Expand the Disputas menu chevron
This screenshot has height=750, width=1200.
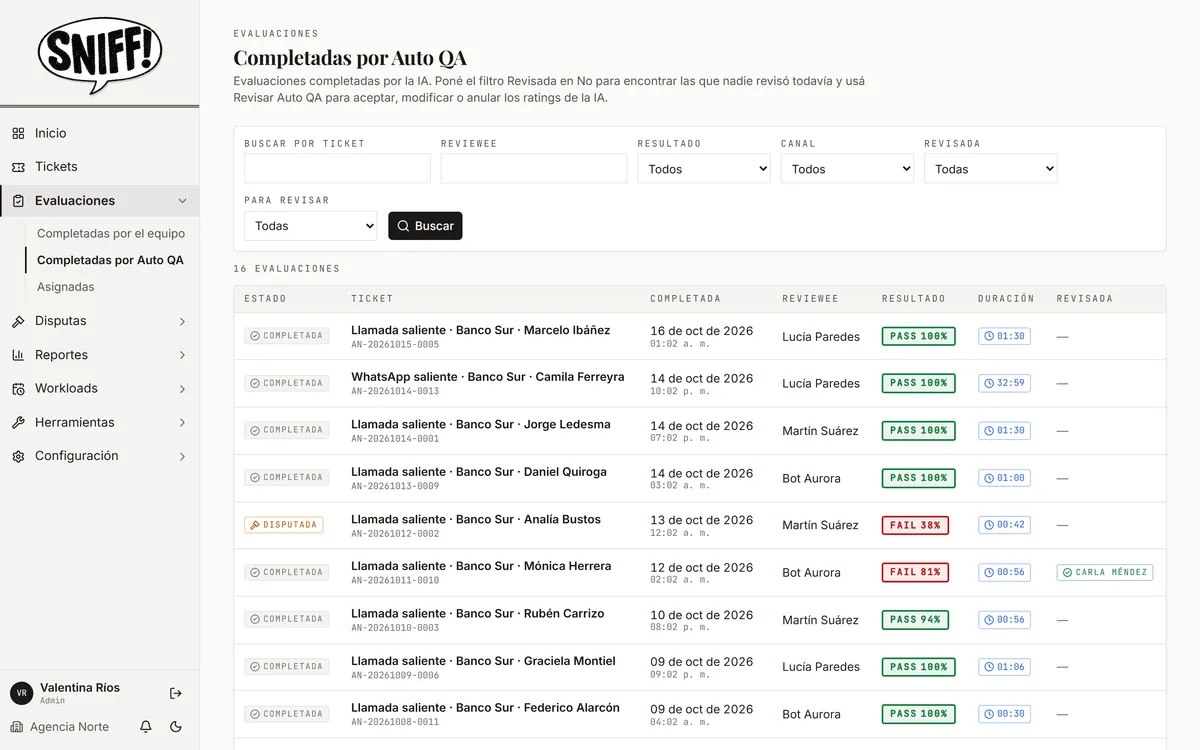pyautogui.click(x=182, y=321)
